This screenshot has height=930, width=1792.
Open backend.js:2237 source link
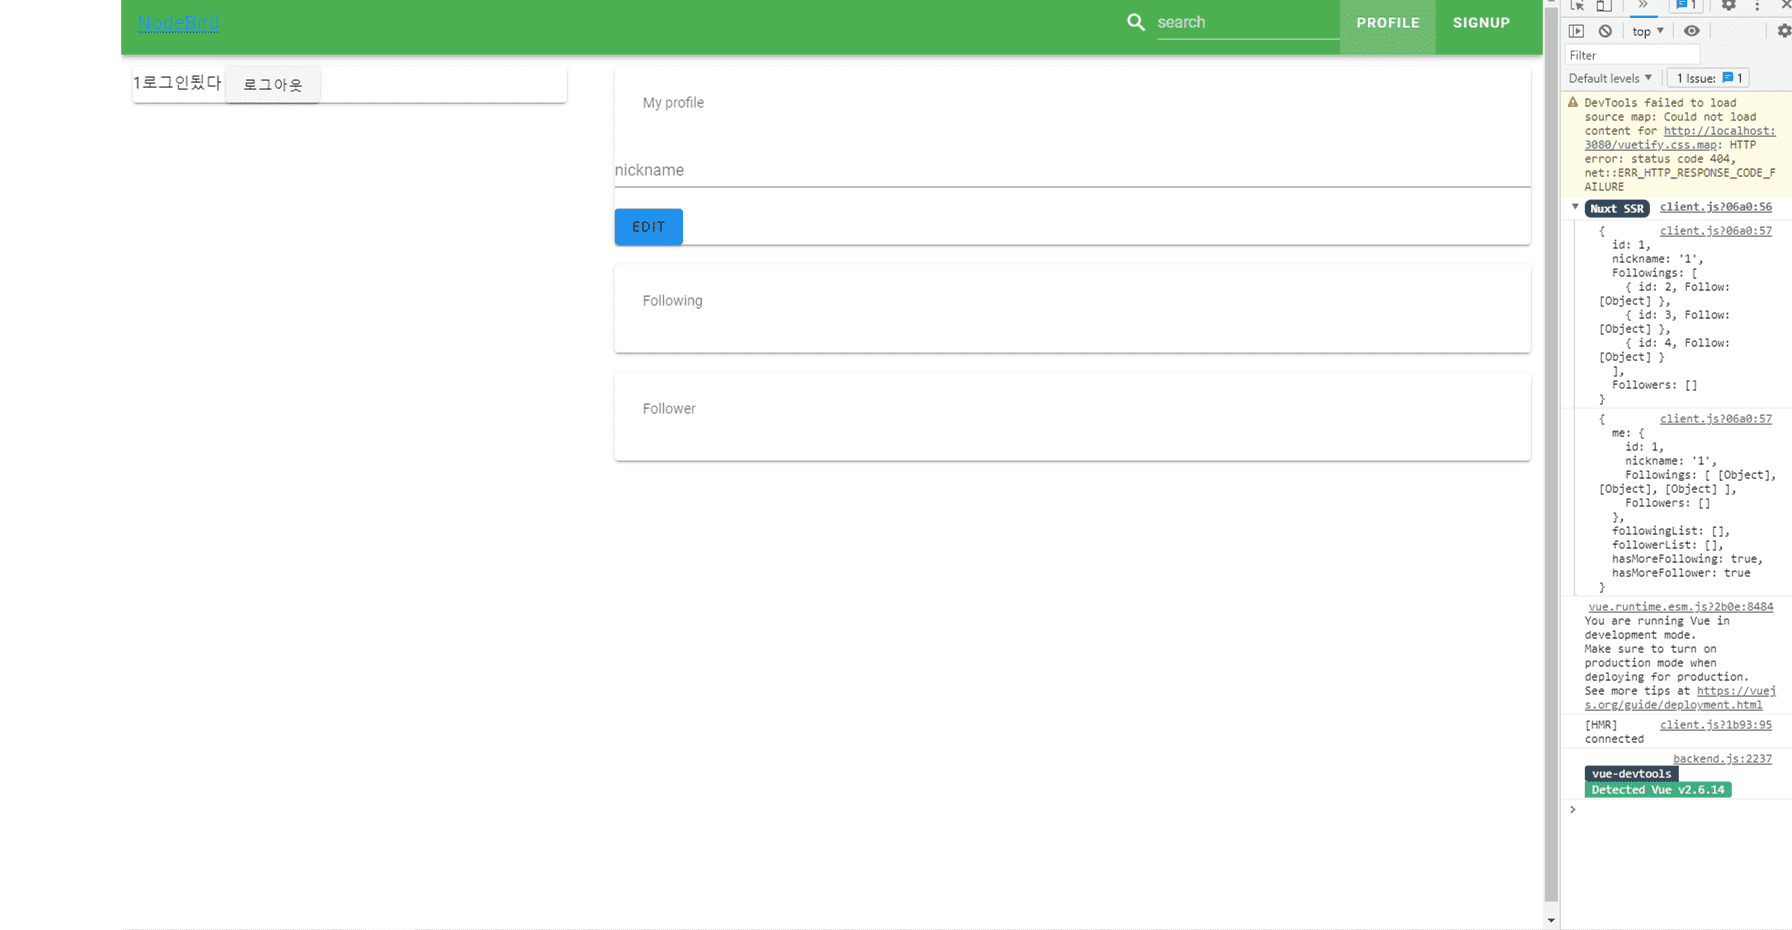click(1722, 759)
